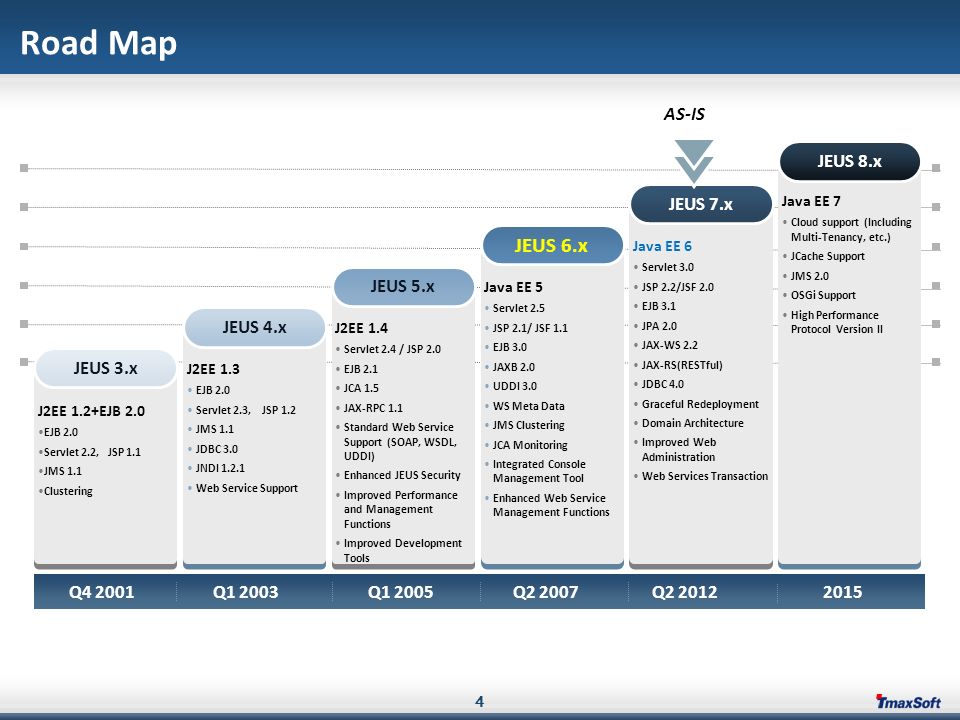
Task: Click the JNDI 1.2.1 bullet
Action: (217, 468)
